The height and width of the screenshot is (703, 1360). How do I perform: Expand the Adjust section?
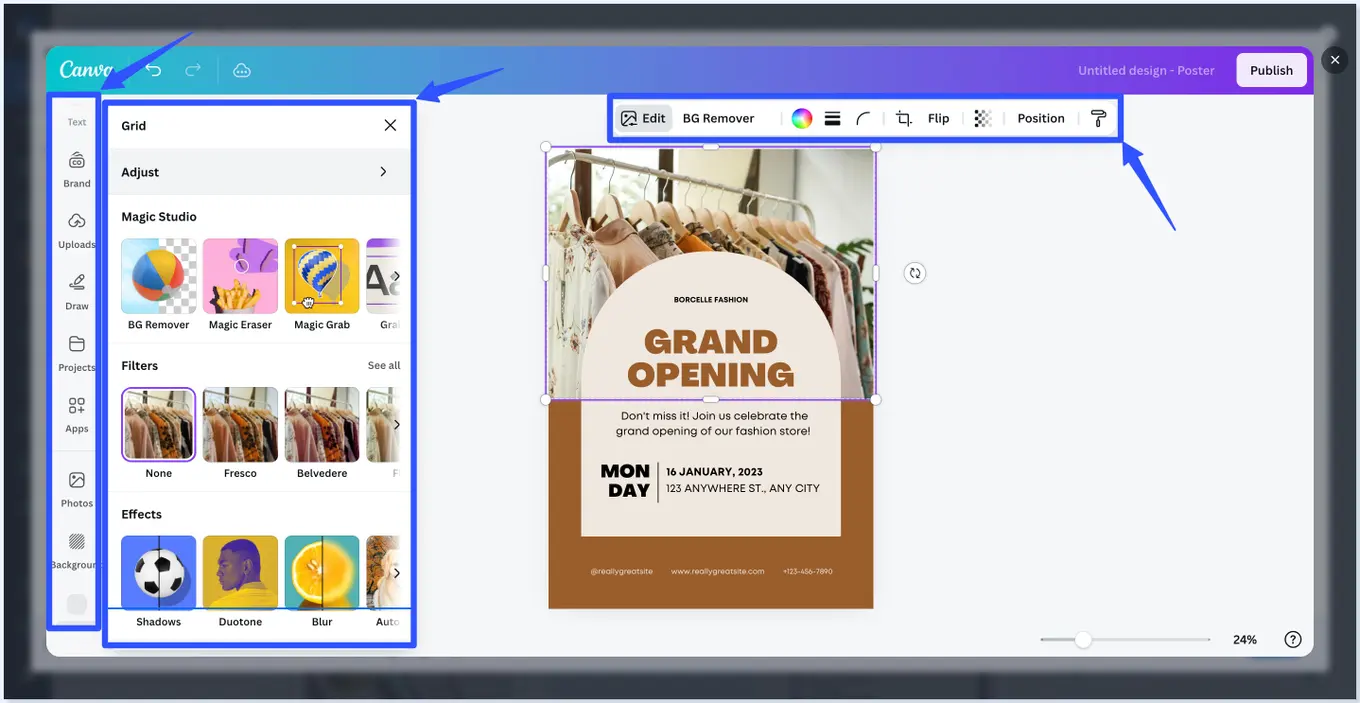tap(383, 172)
